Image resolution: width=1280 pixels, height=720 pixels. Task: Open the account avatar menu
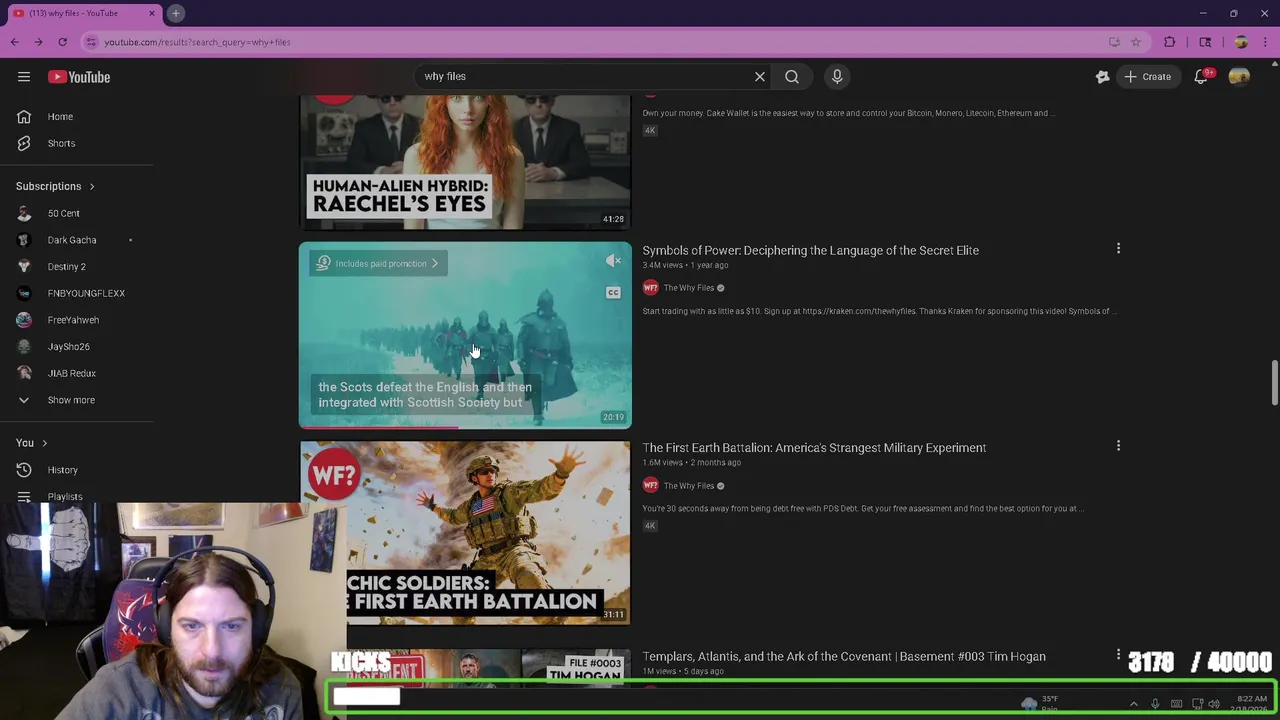[x=1239, y=77]
